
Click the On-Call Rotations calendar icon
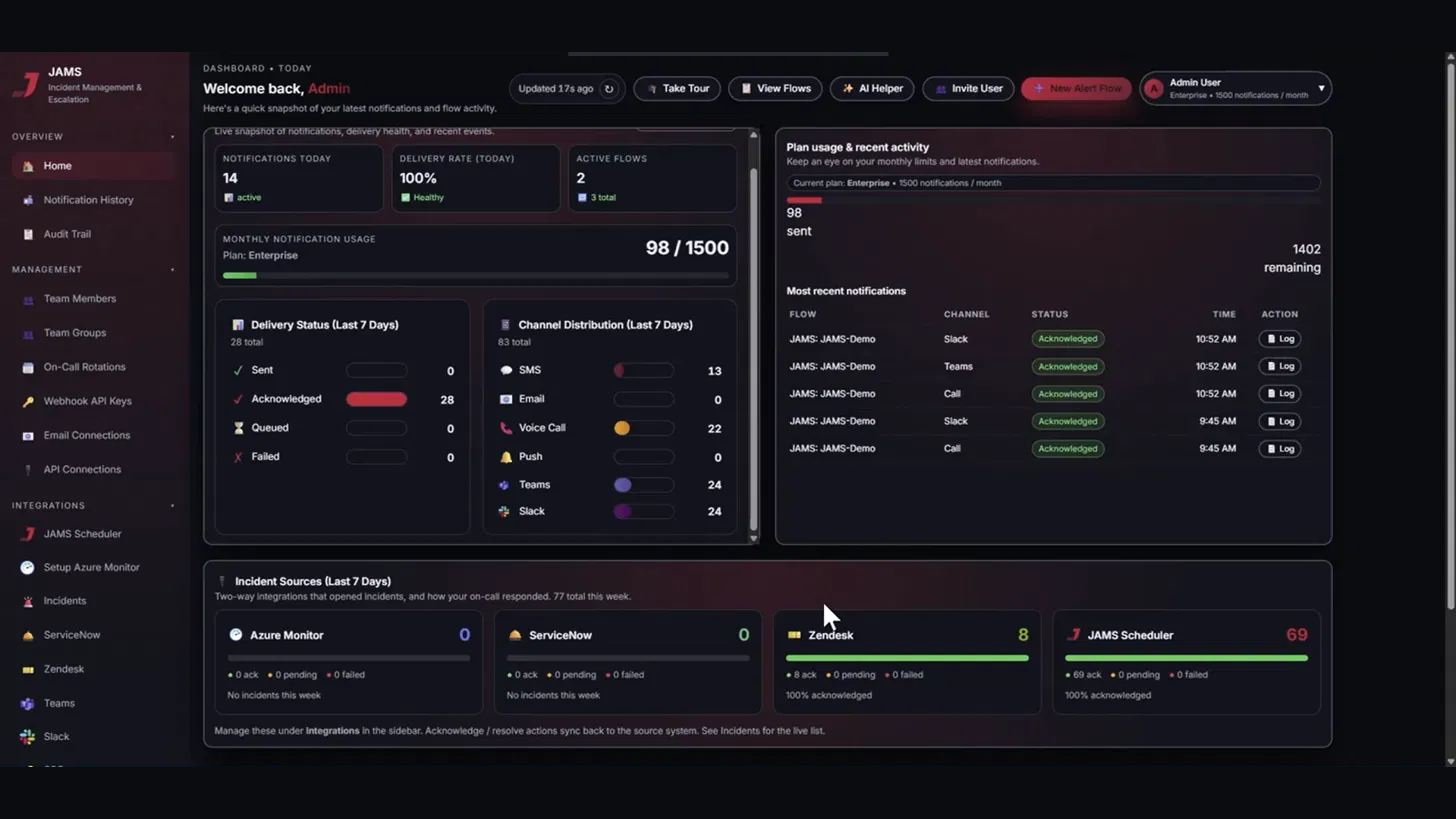(28, 367)
